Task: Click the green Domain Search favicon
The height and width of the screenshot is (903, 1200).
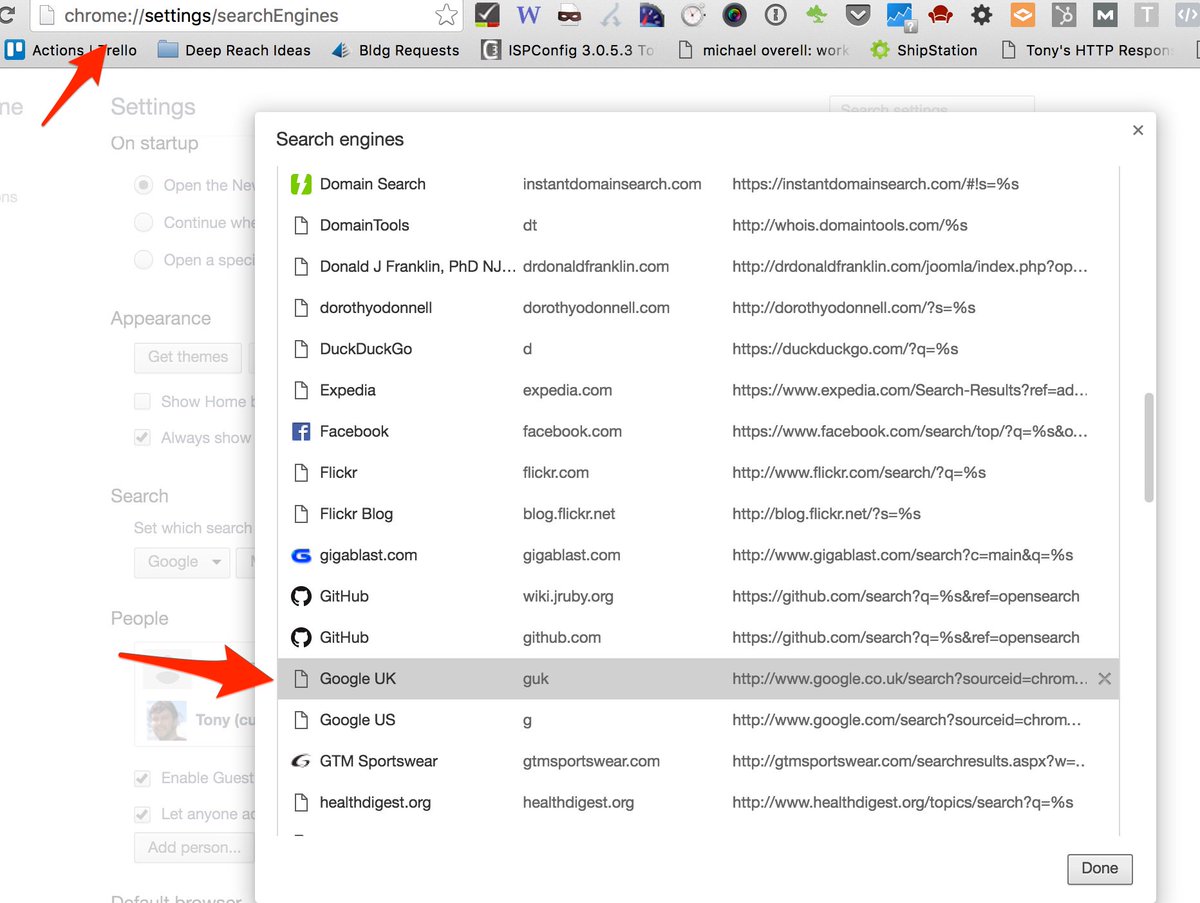Action: [300, 184]
